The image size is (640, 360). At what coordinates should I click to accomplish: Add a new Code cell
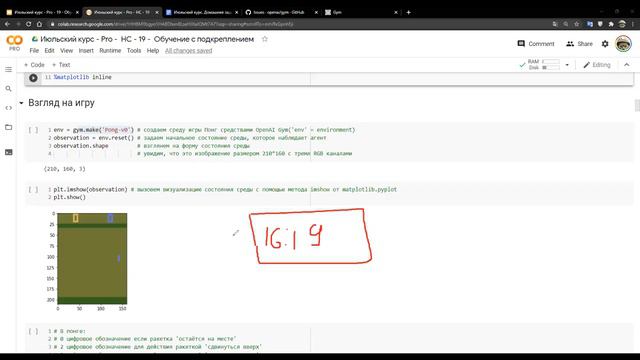point(34,65)
